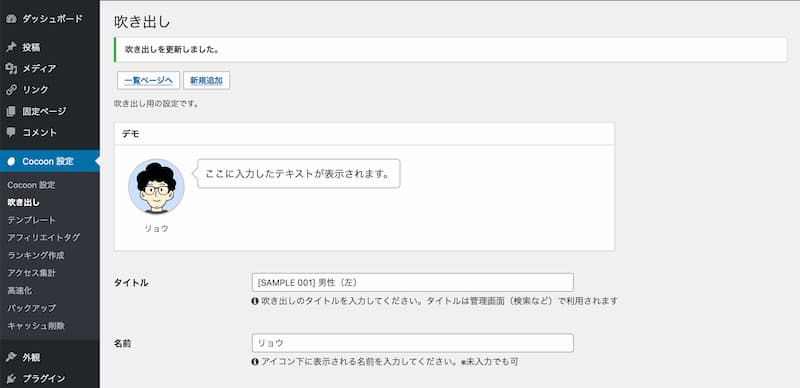Click the chain link icon beside リンク
The height and width of the screenshot is (388, 800).
point(11,90)
